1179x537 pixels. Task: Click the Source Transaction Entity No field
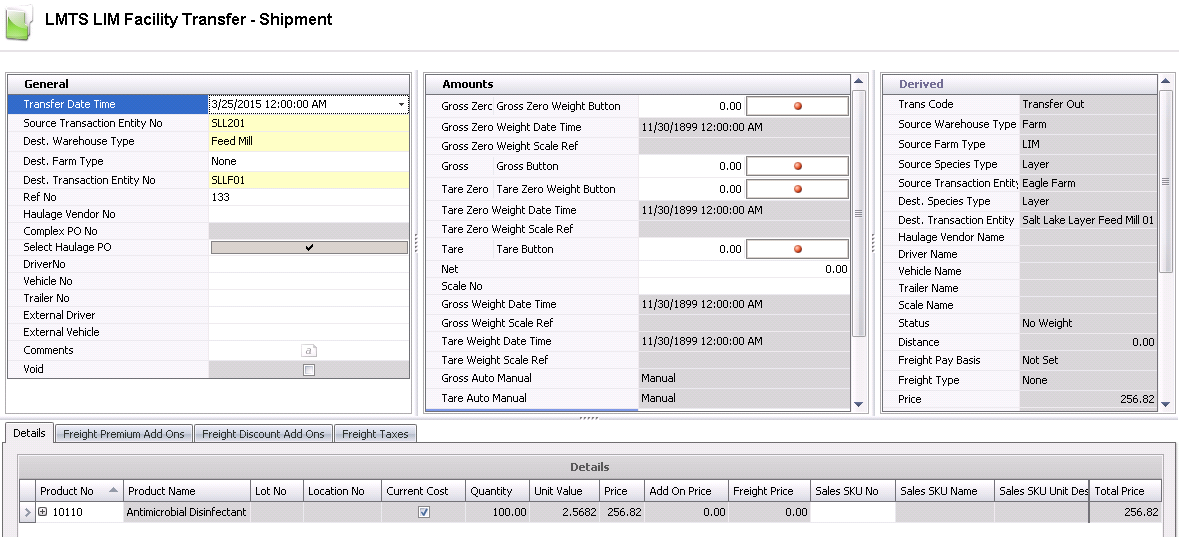click(x=309, y=123)
